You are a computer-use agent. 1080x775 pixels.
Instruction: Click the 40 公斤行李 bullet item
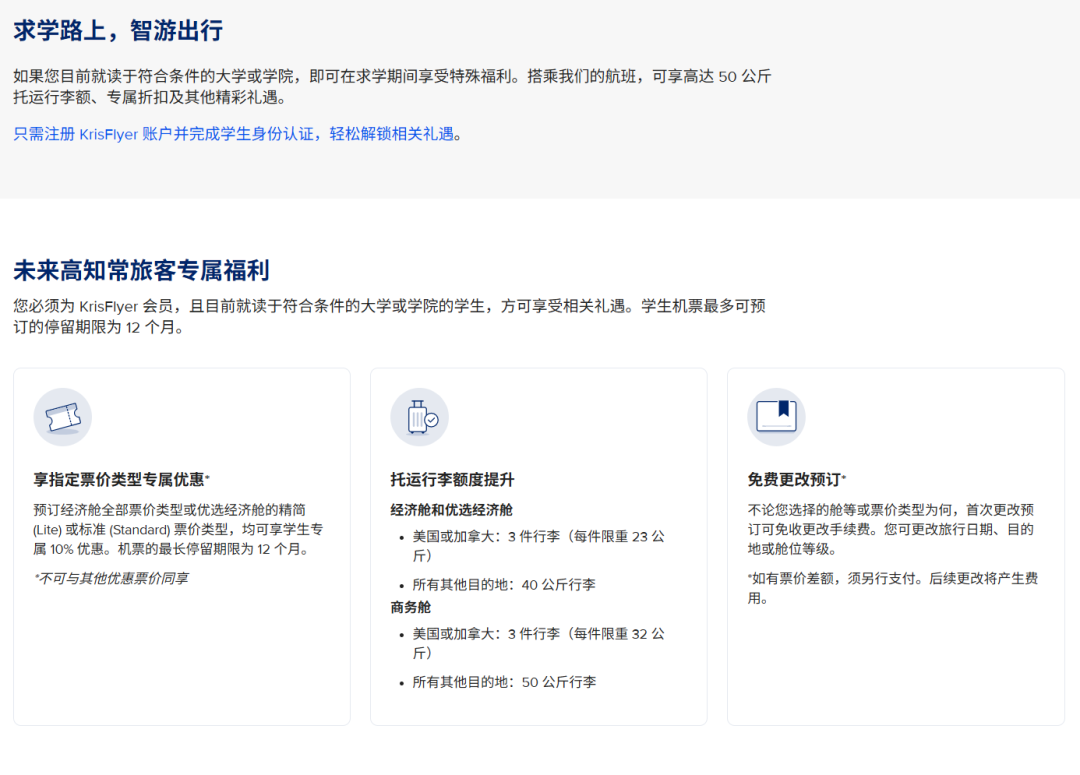point(503,584)
